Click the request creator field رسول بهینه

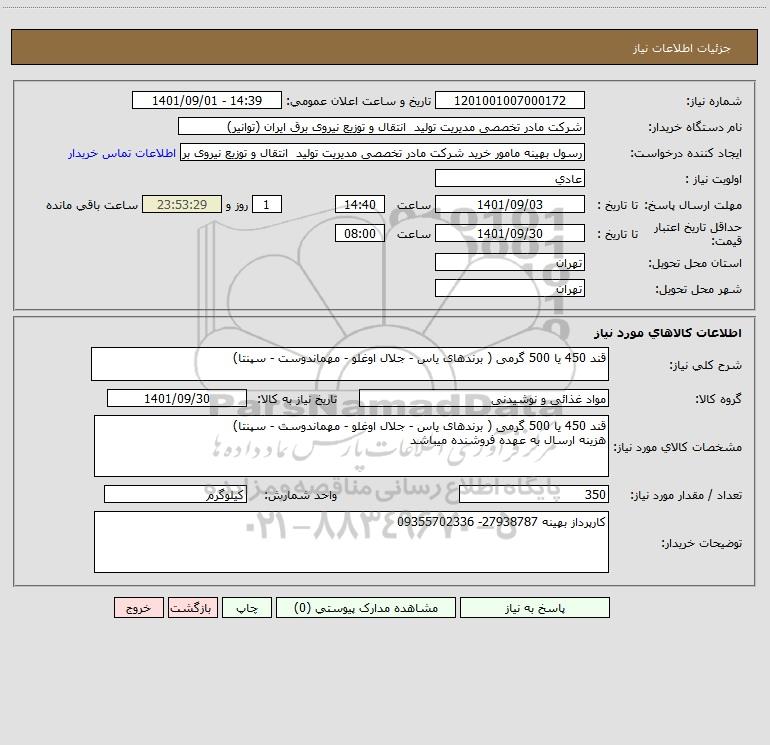click(x=383, y=153)
